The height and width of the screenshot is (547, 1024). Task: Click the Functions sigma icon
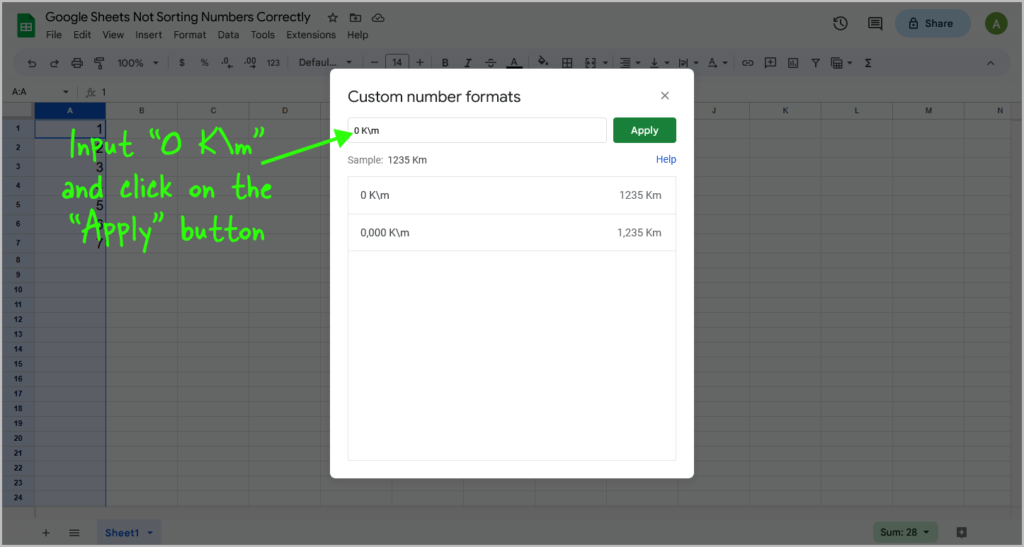pos(868,63)
